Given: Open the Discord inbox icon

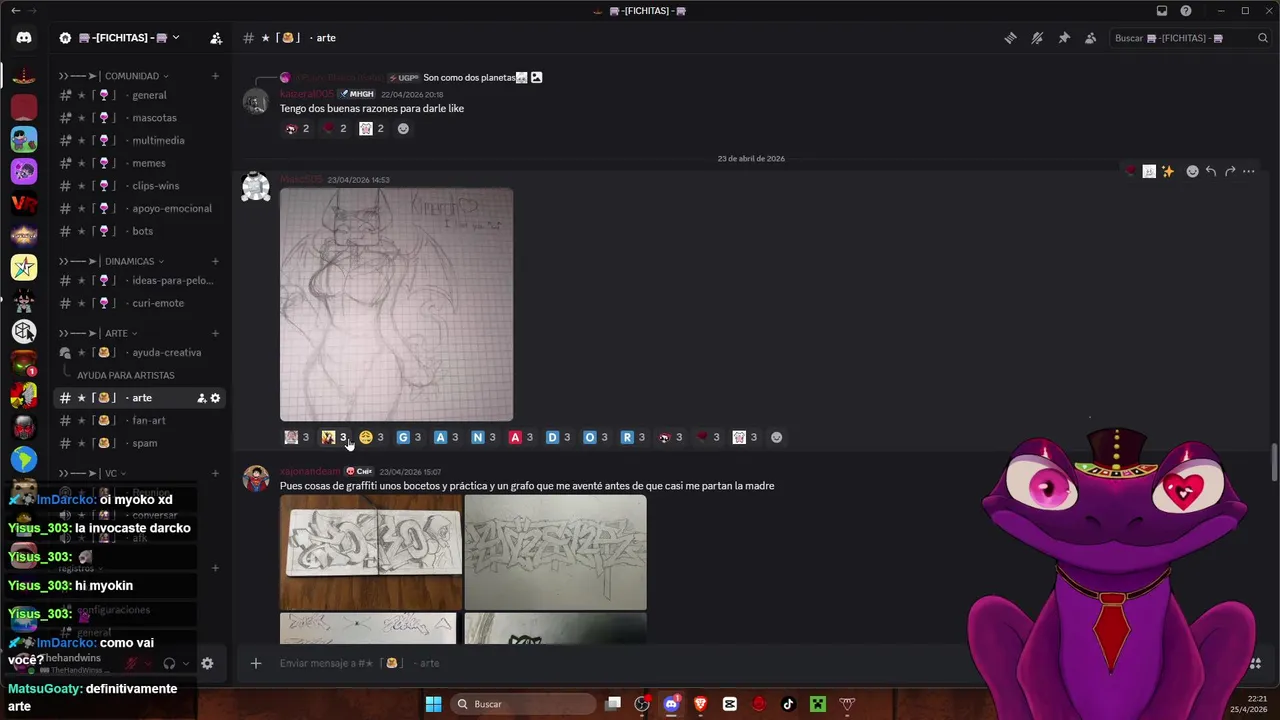Looking at the screenshot, I should click(x=1162, y=11).
